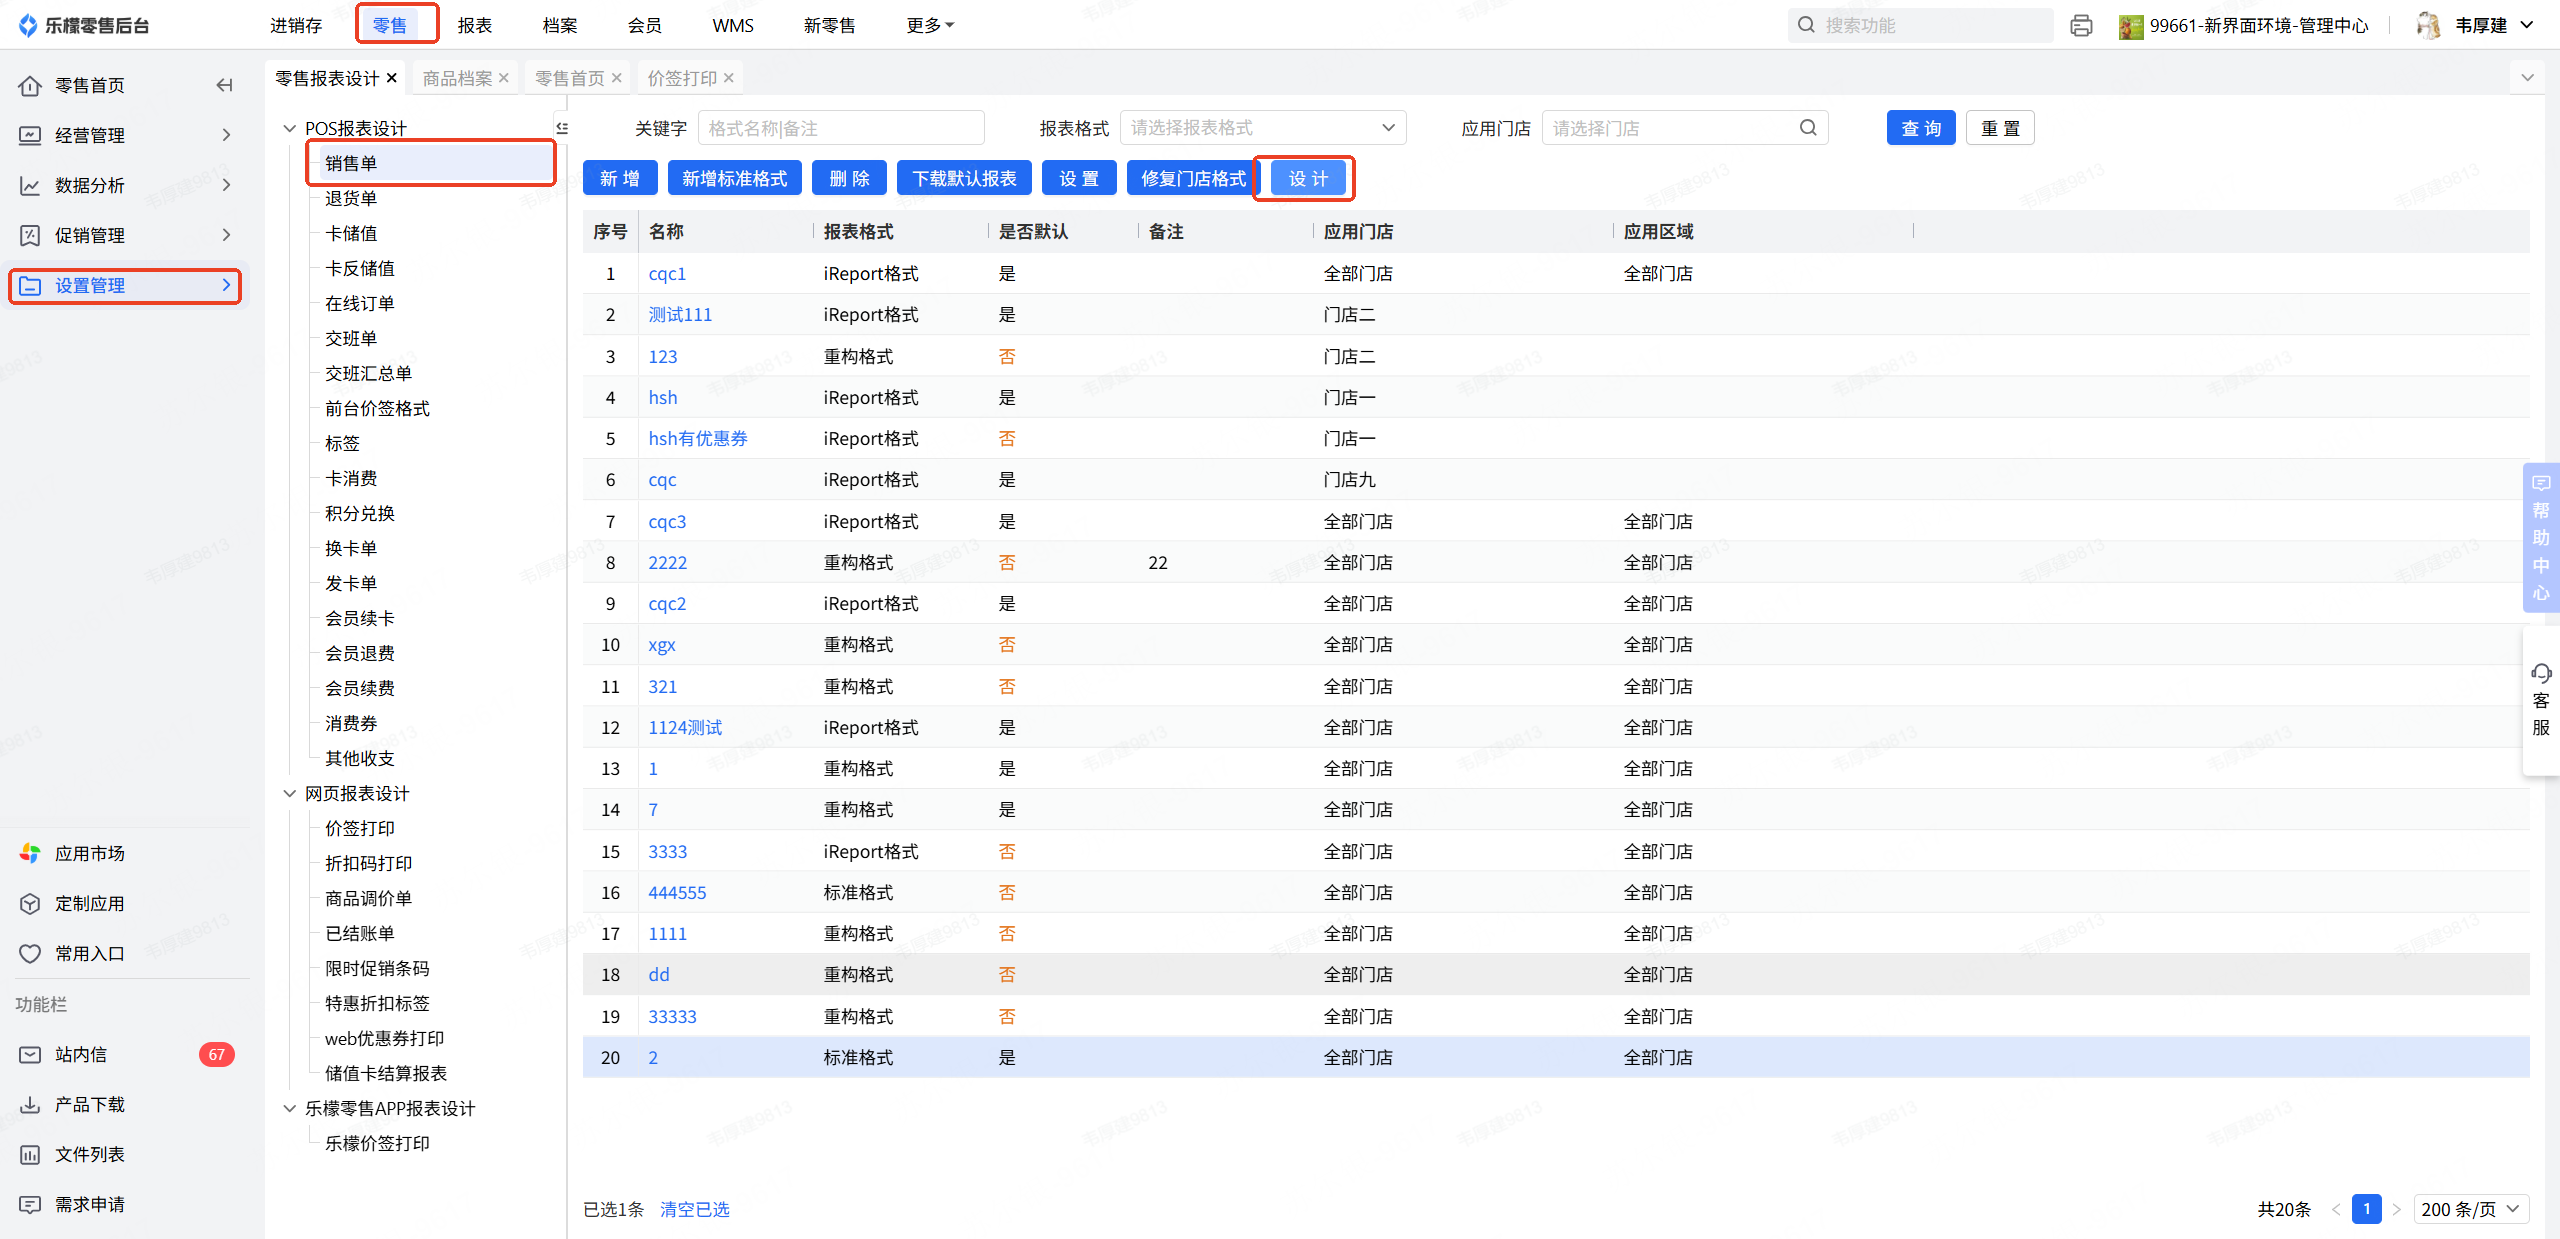Click the printer icon in top bar

(x=2081, y=25)
